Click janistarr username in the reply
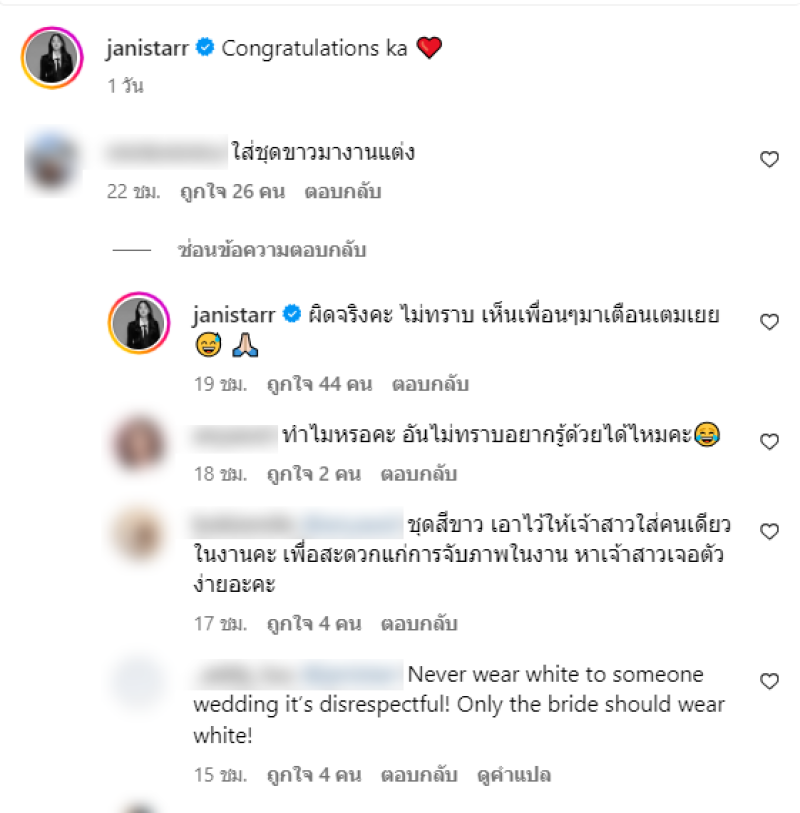800x813 pixels. pos(234,315)
